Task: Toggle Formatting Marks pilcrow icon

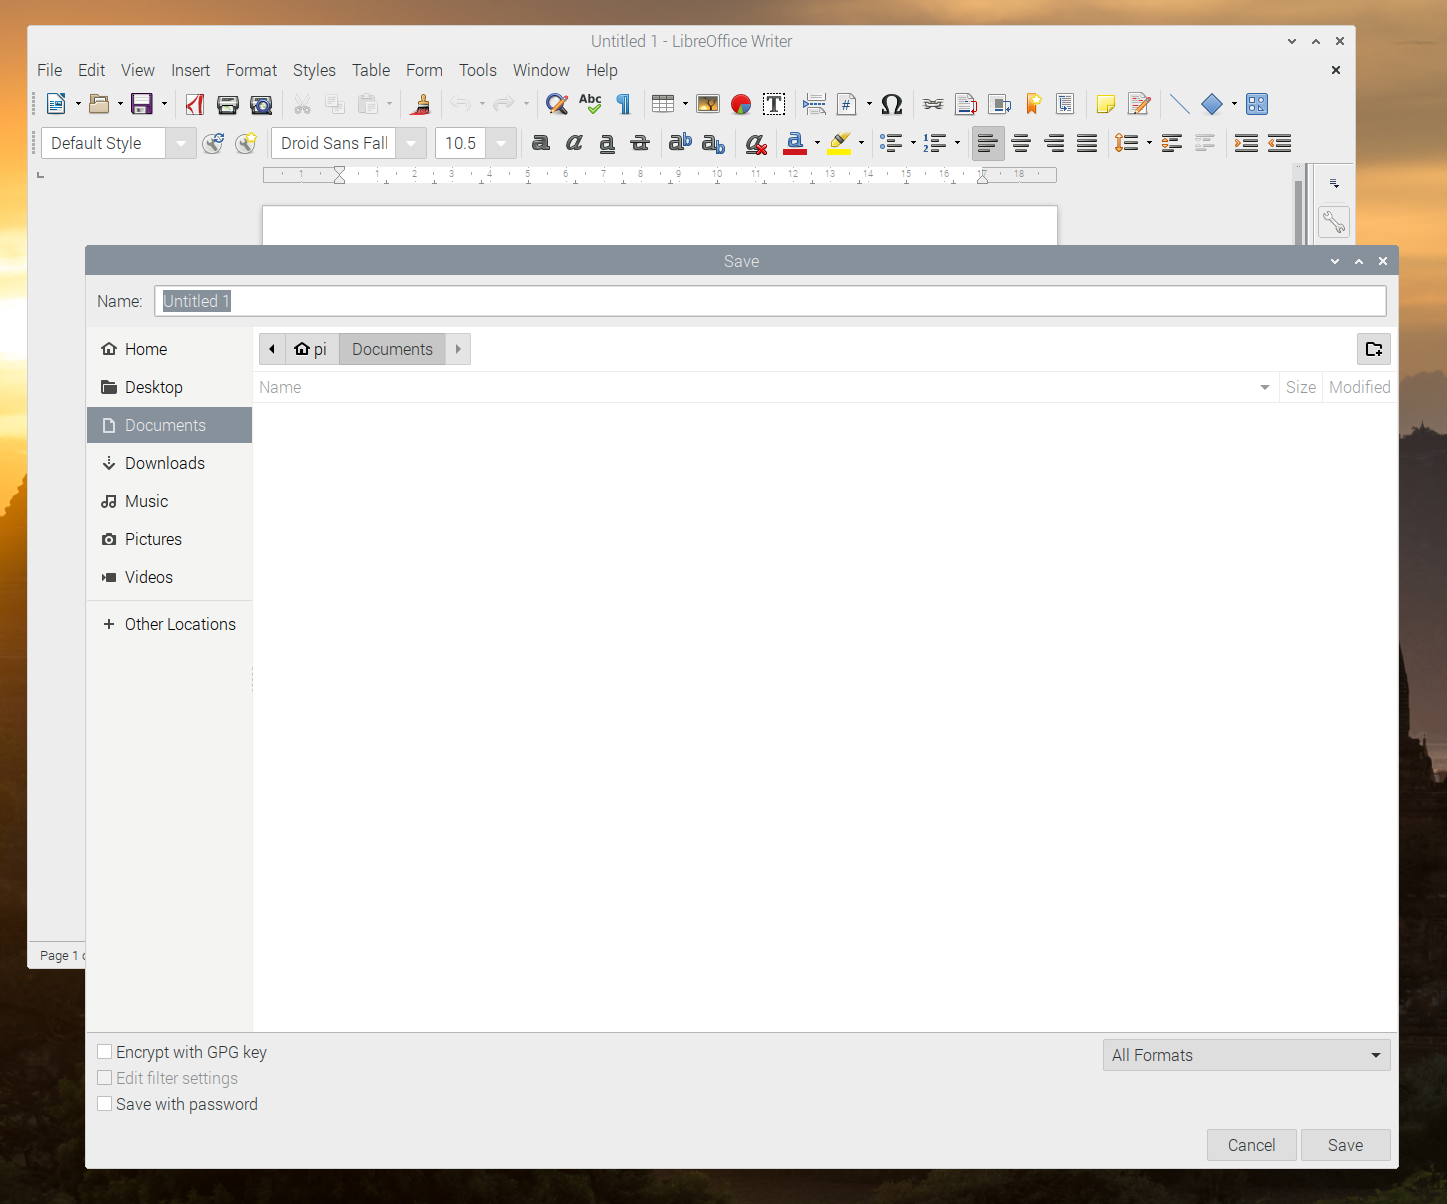Action: [x=623, y=104]
